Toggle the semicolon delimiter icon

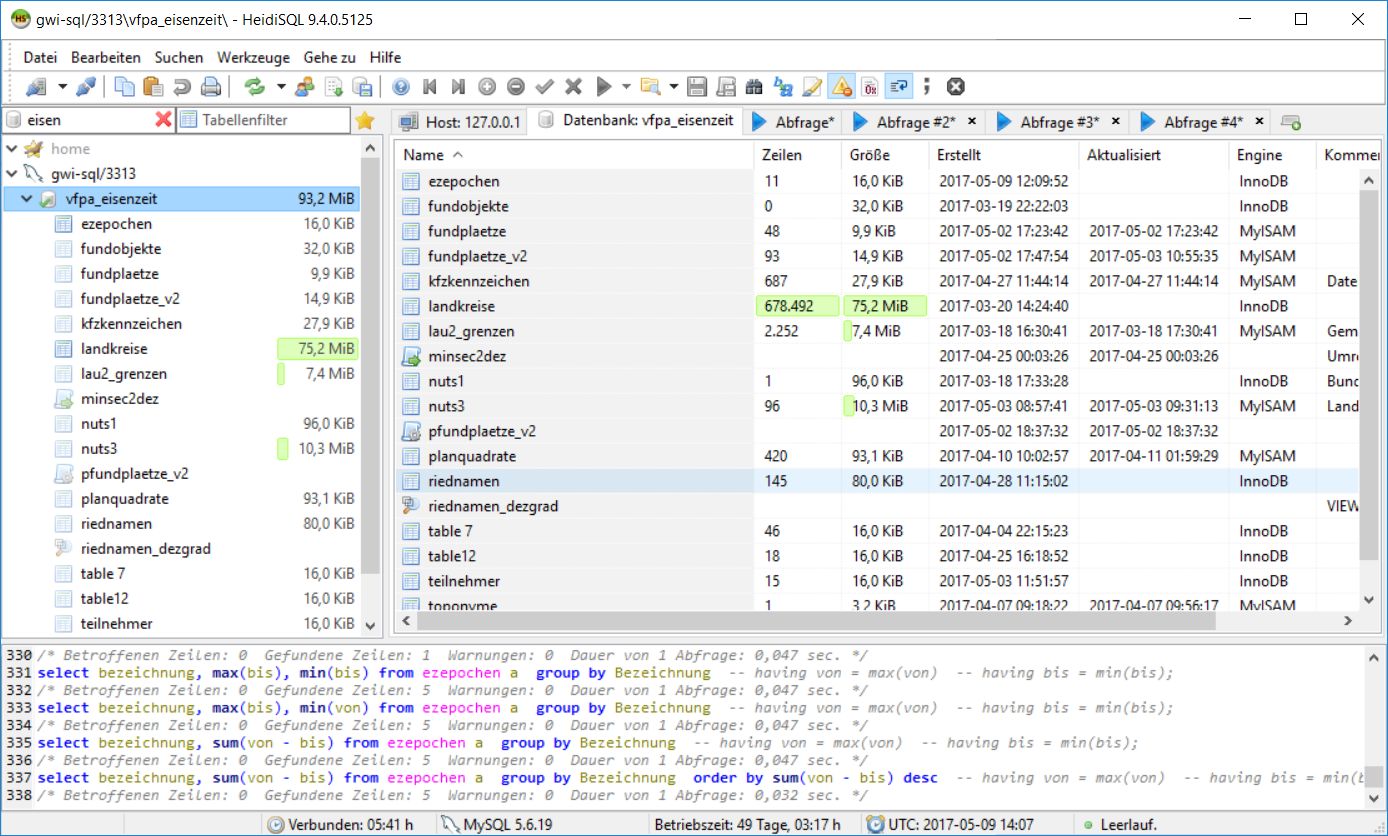[927, 87]
